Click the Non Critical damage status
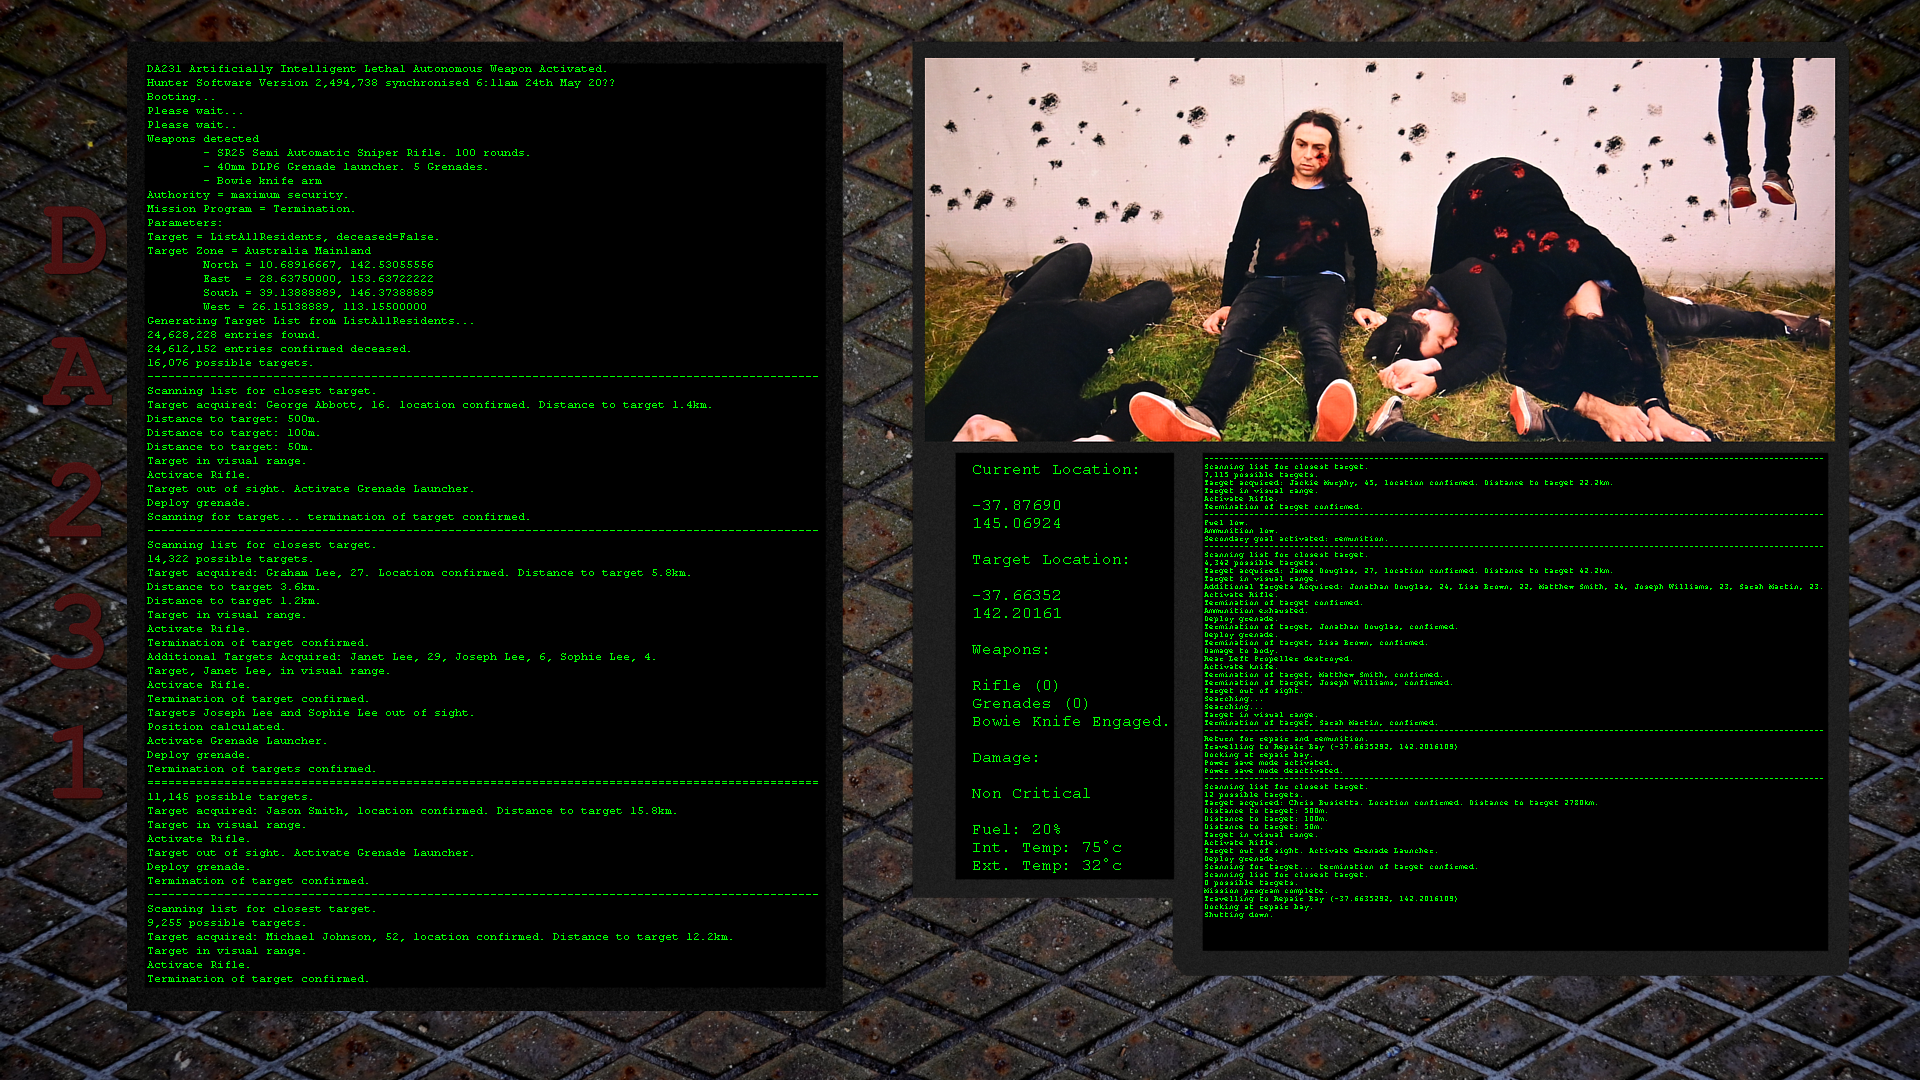 pos(1030,794)
